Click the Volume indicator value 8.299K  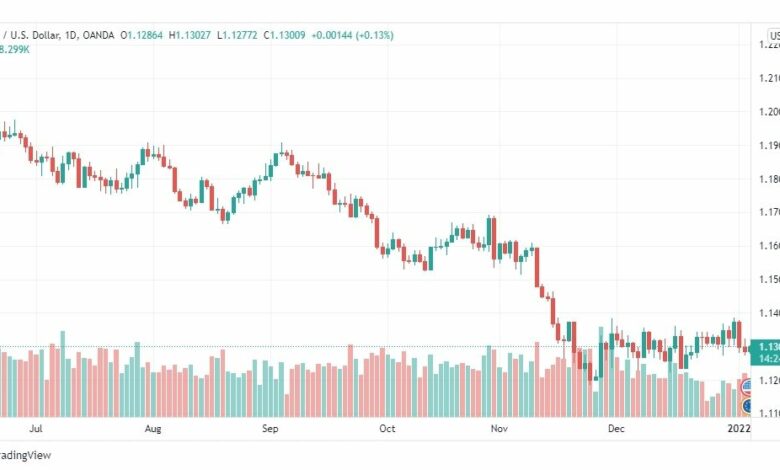[14, 49]
